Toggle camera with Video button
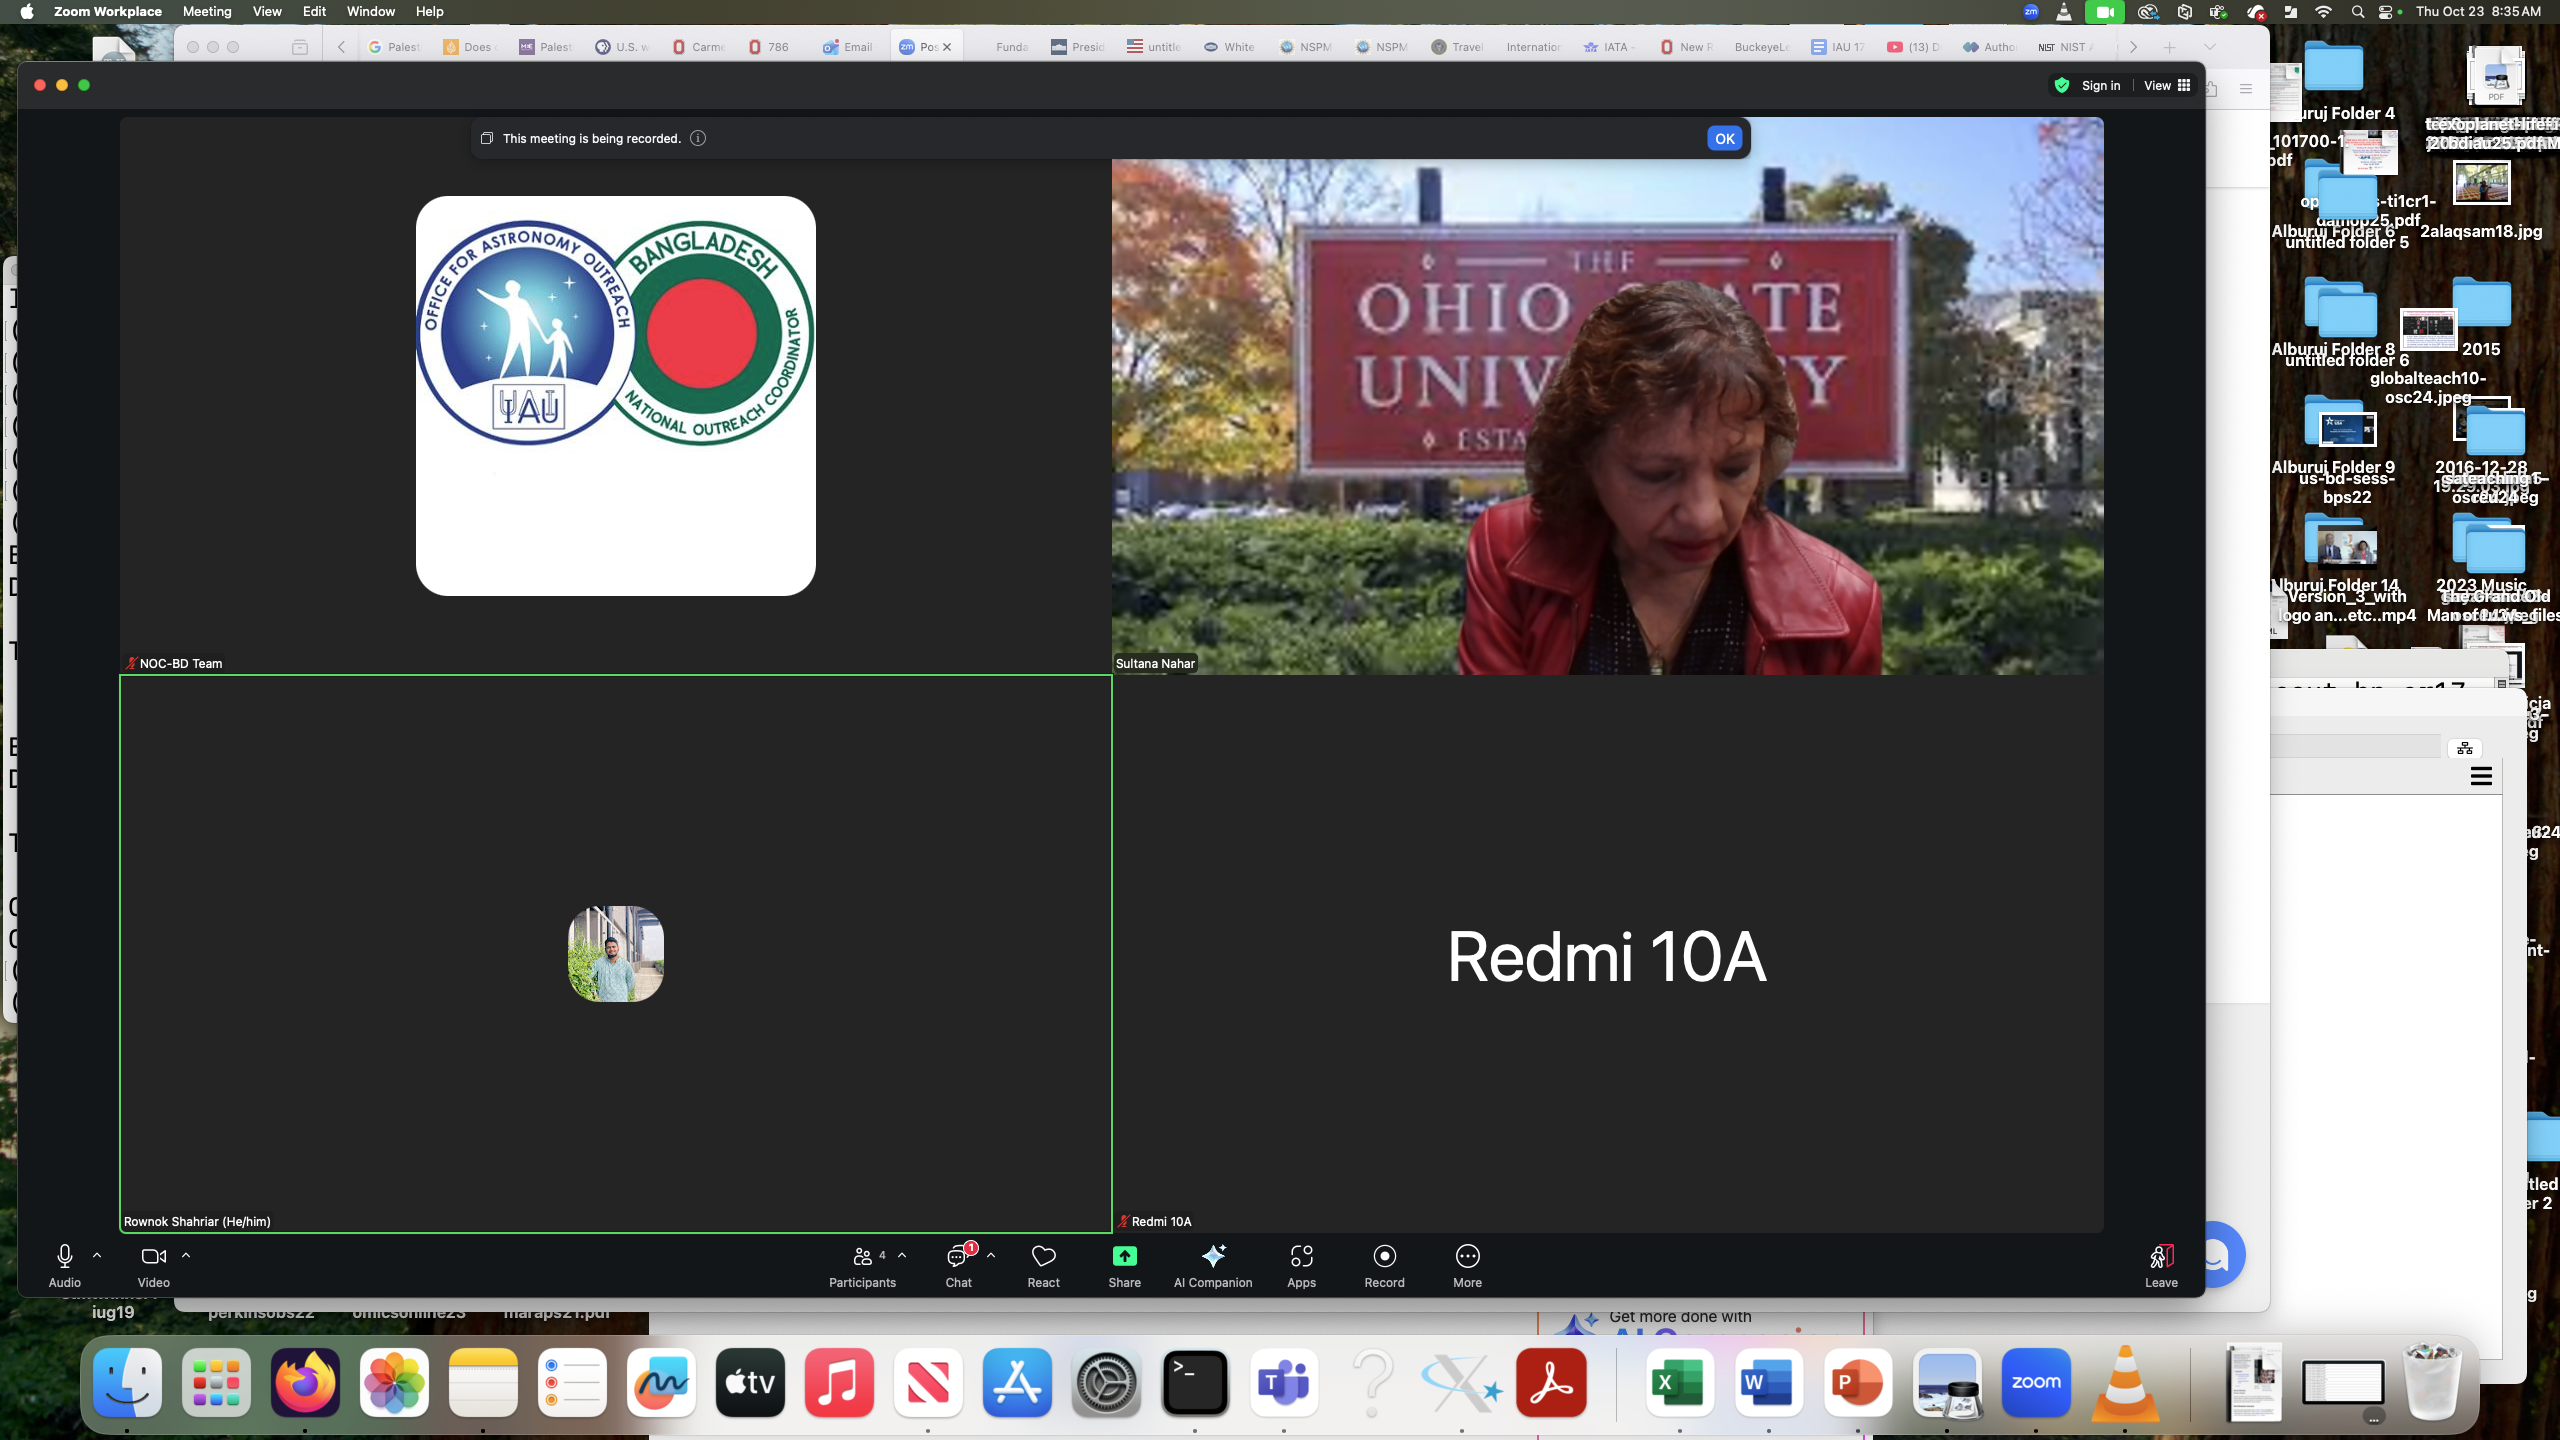The width and height of the screenshot is (2560, 1440). coord(153,1257)
